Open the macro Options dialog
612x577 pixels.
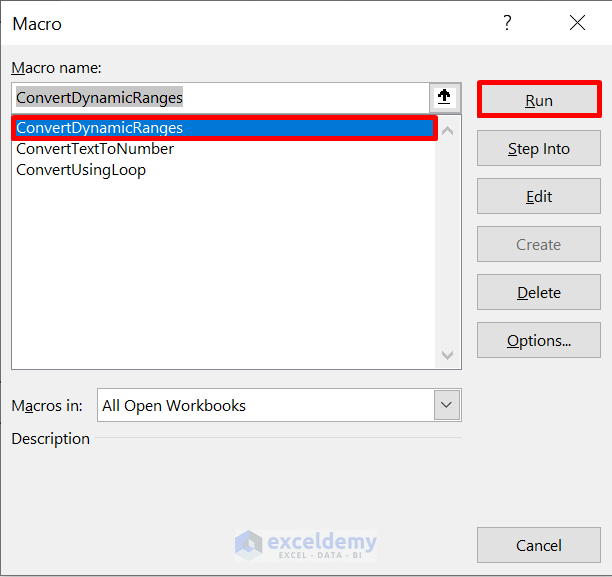(x=539, y=341)
